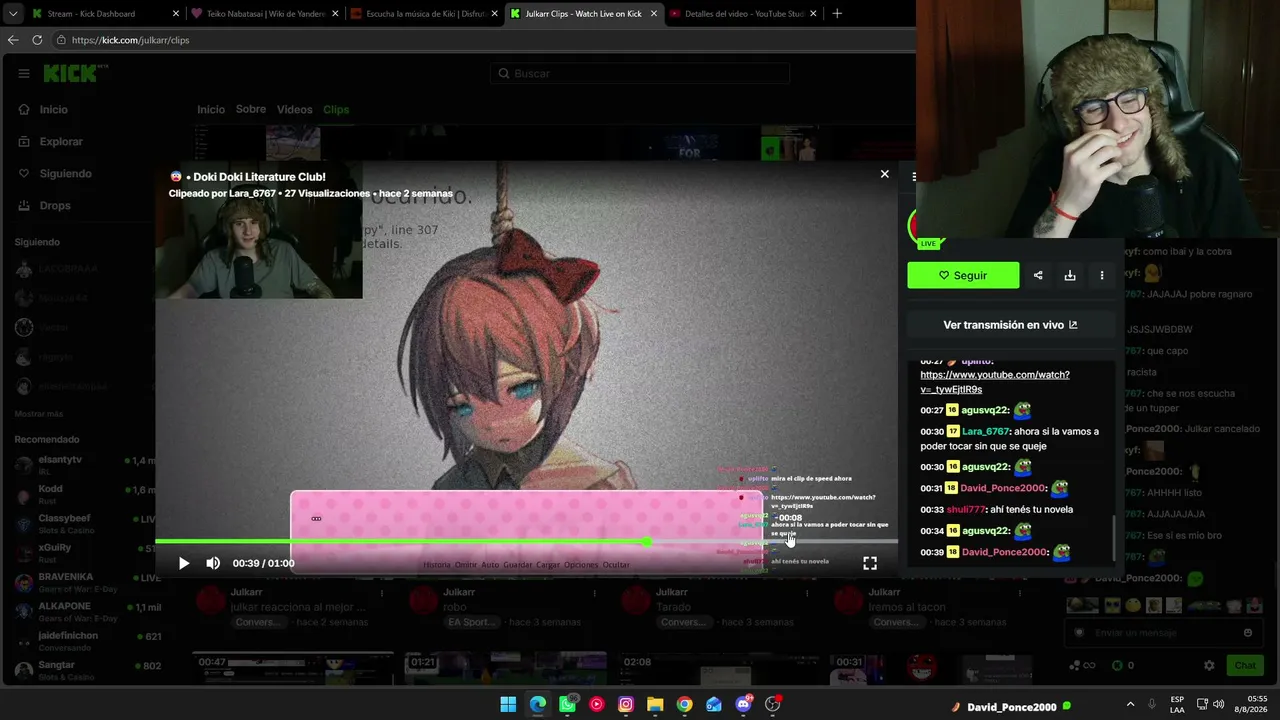Viewport: 1280px width, 720px height.
Task: Click the clip chat replay scrollbar
Action: click(1113, 538)
